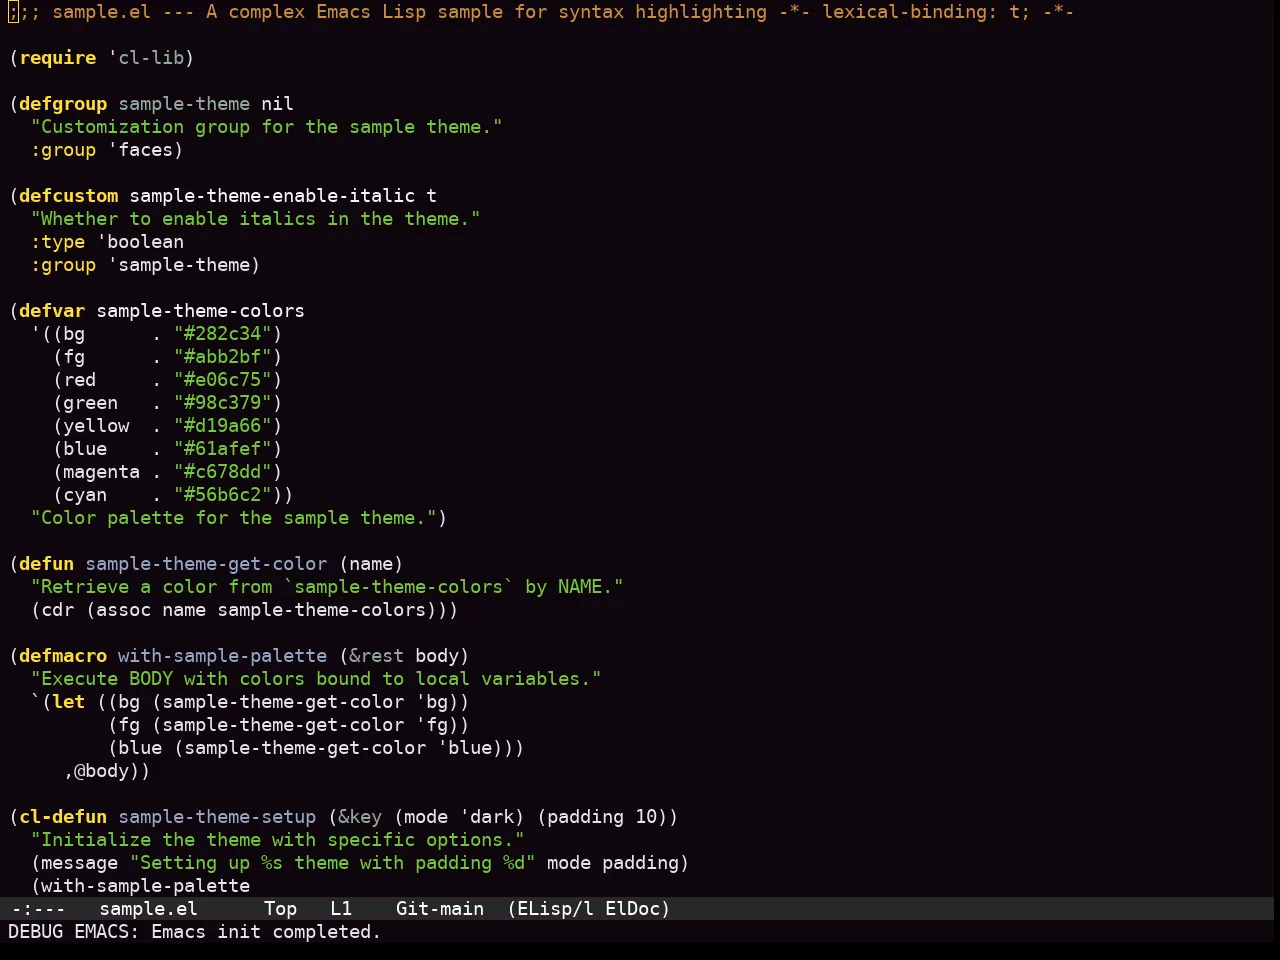
Task: Click the 'blue symbol in the let binding
Action: pyautogui.click(x=465, y=748)
